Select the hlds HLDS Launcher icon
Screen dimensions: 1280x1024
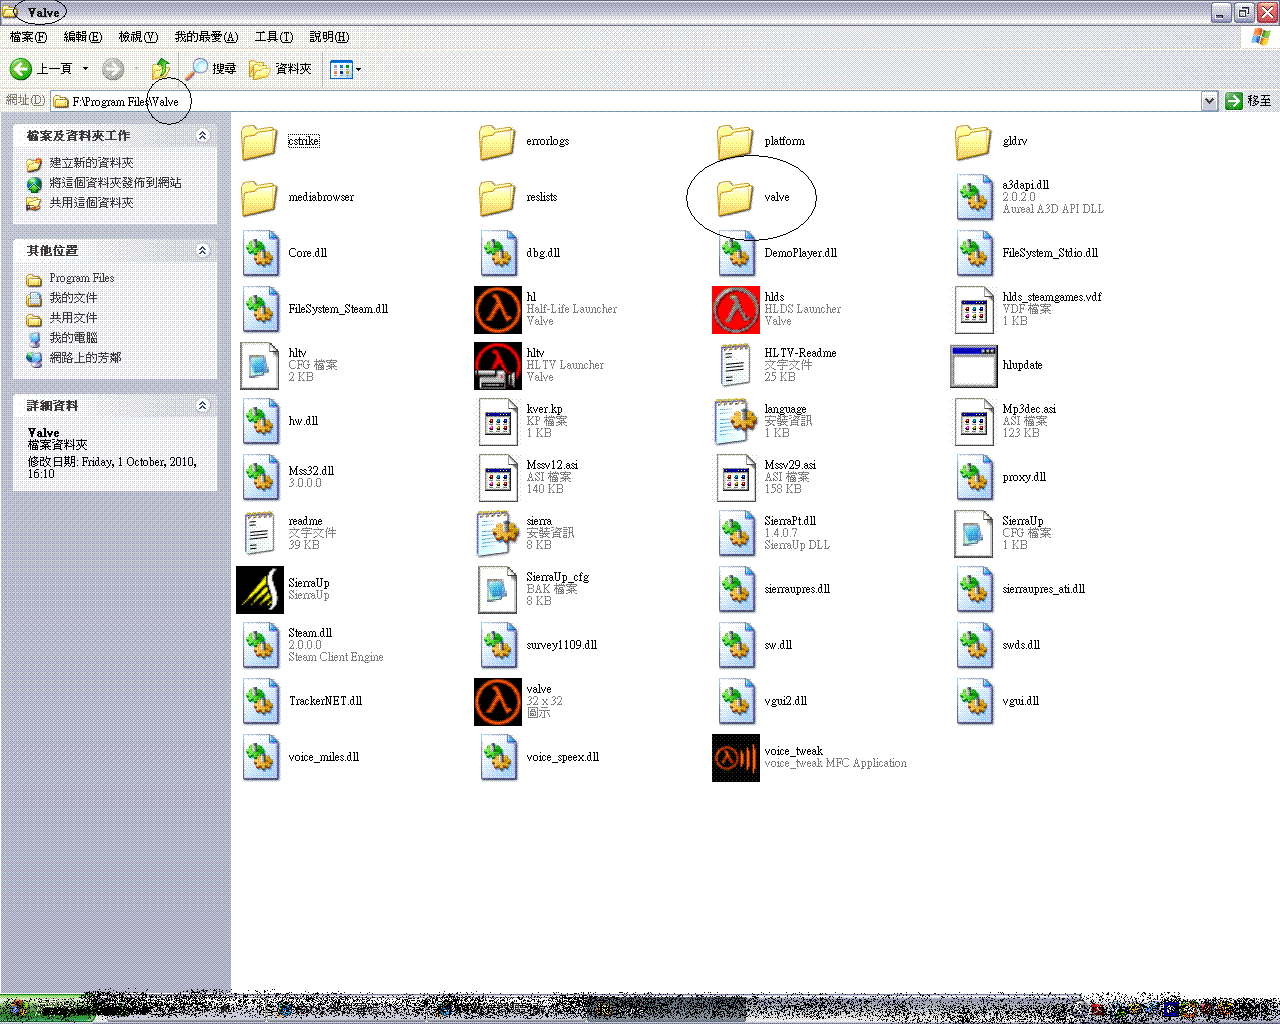tap(736, 310)
